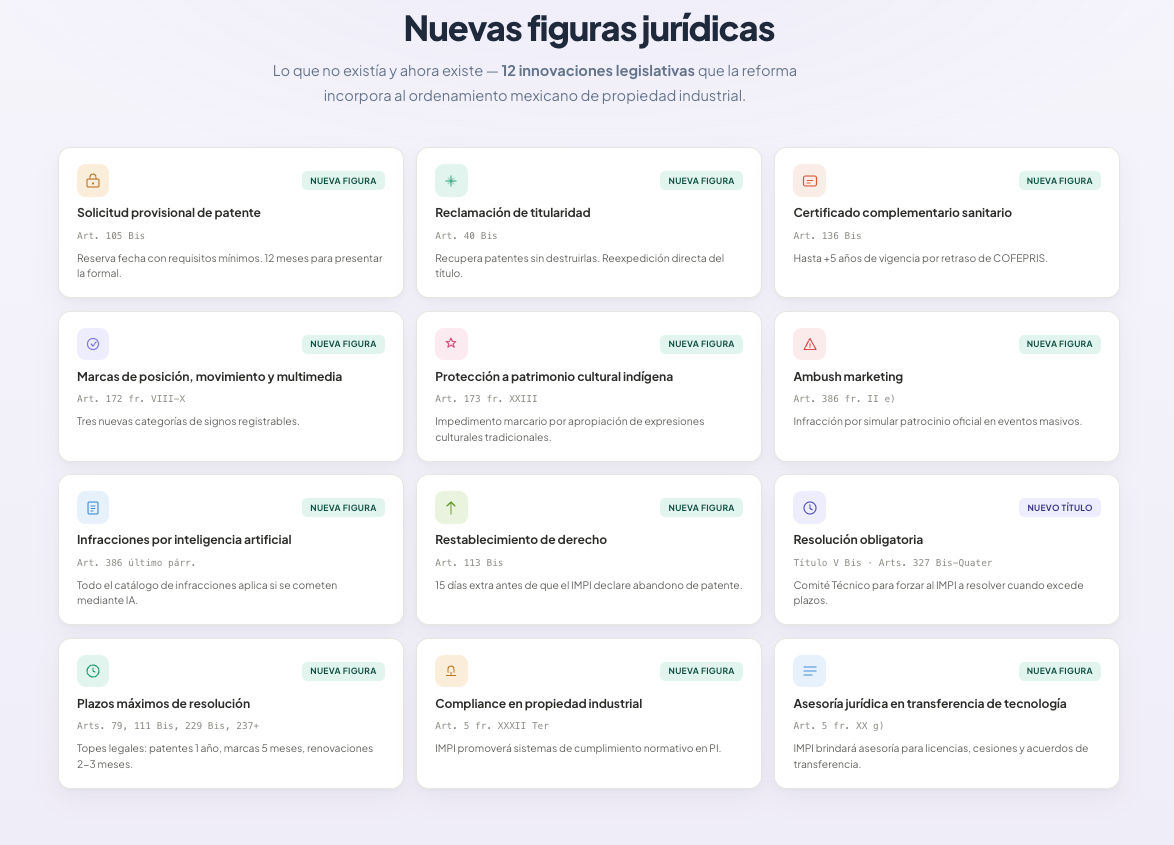This screenshot has width=1174, height=845.
Task: Click the warning triangle icon on Ambush marketing card
Action: point(809,344)
